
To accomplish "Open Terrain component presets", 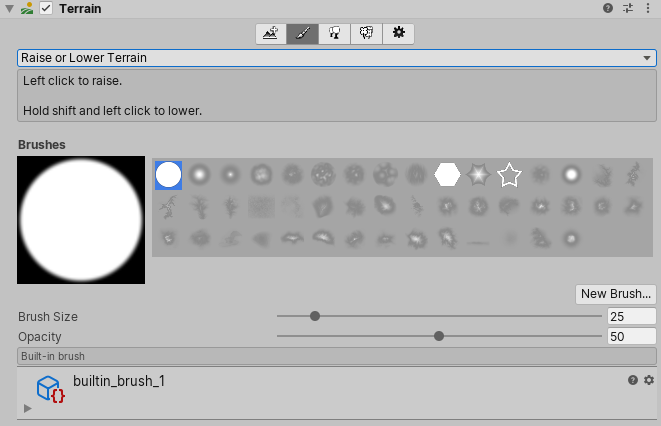I will 628,8.
